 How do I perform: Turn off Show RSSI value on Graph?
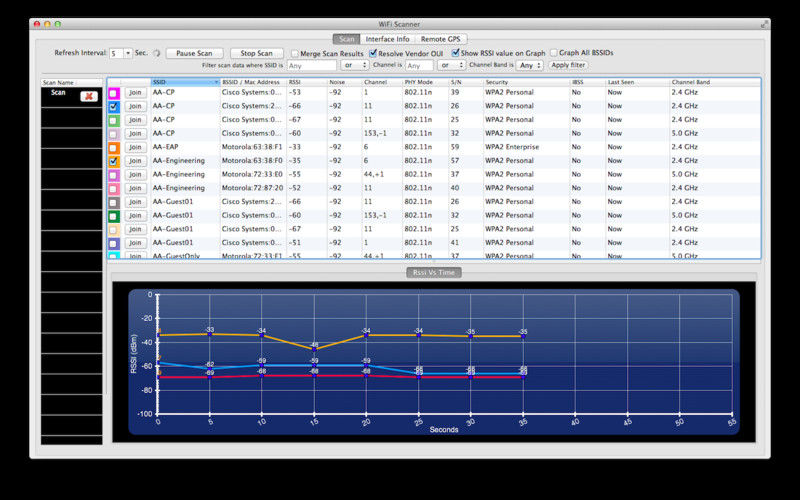pos(456,53)
